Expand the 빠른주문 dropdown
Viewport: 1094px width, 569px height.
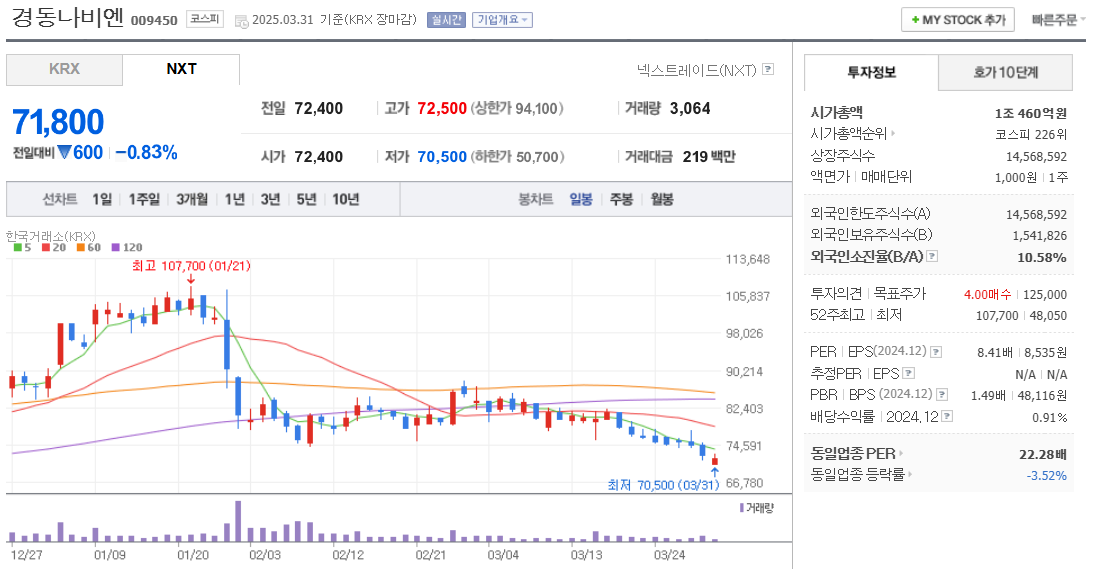[1058, 20]
